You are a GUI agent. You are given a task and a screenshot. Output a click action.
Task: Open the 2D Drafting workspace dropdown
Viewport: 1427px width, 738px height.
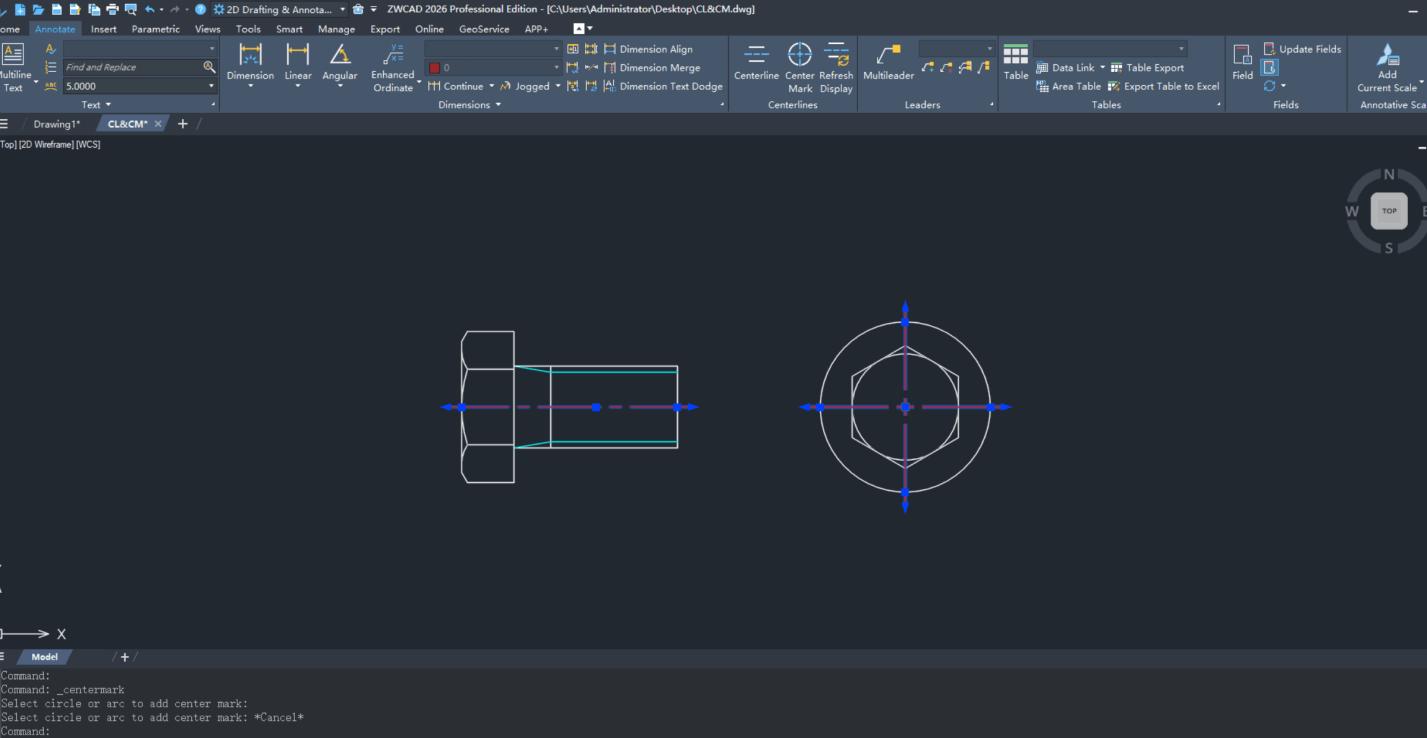[x=342, y=9]
